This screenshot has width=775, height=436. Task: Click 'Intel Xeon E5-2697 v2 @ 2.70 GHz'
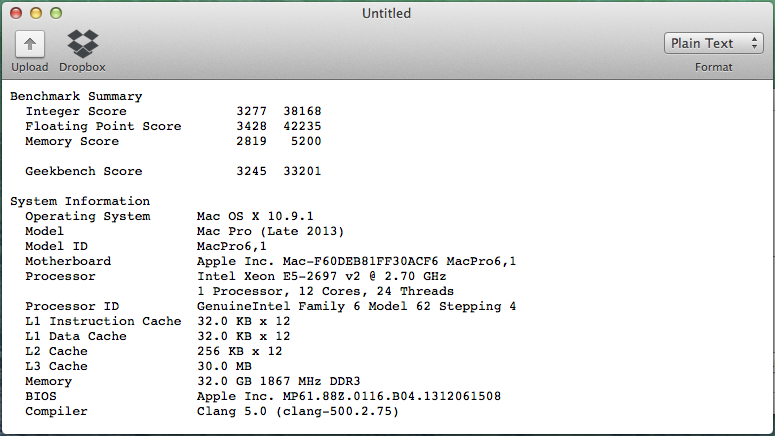click(322, 276)
